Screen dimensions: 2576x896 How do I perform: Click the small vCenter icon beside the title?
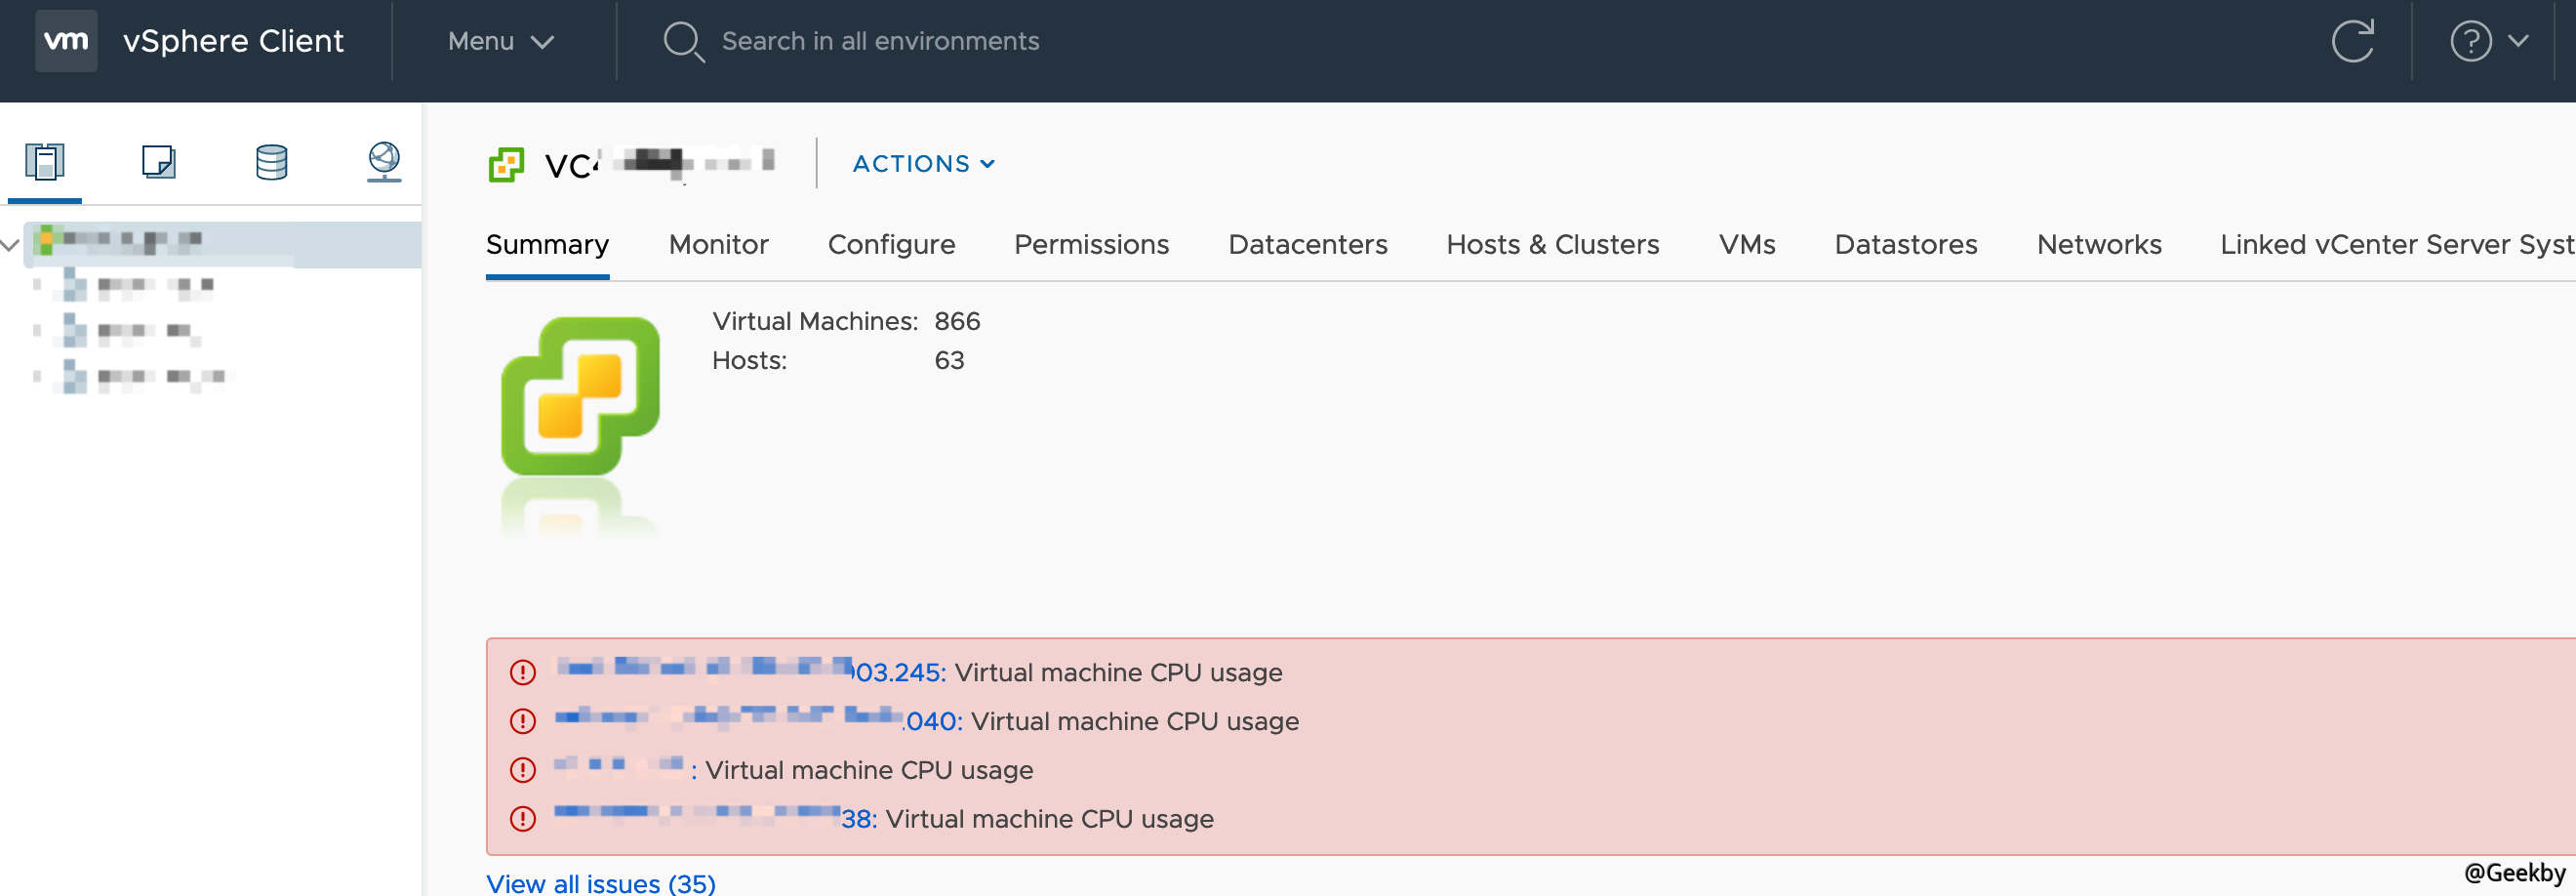(x=506, y=164)
